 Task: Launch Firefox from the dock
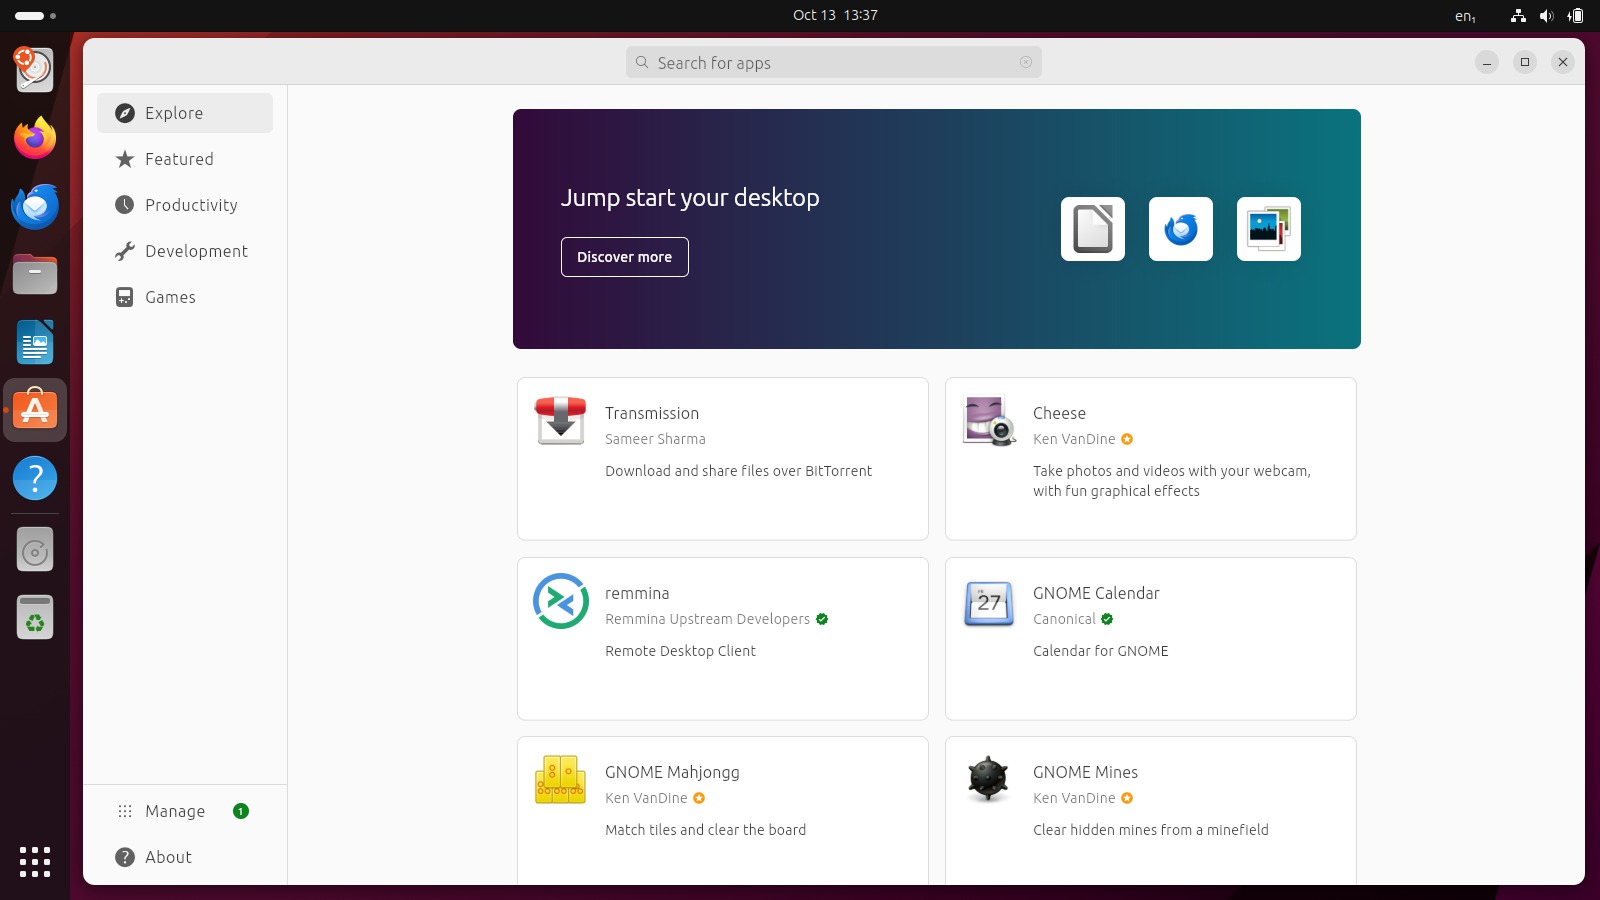[35, 138]
